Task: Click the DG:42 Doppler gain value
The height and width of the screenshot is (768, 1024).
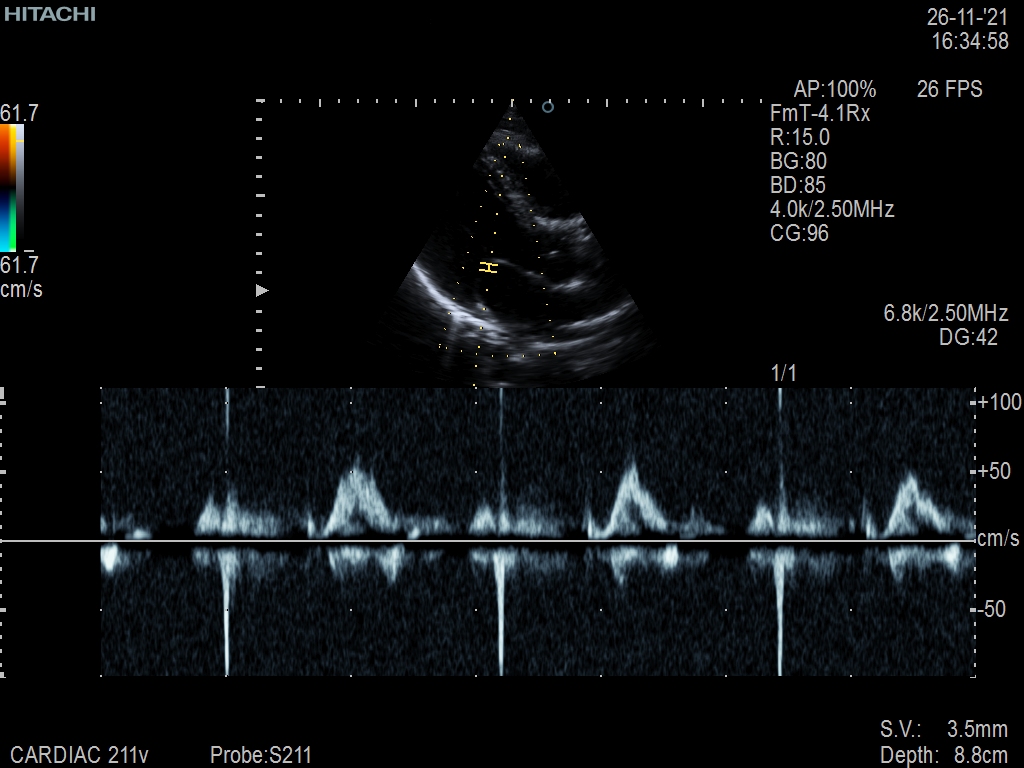Action: click(x=968, y=338)
